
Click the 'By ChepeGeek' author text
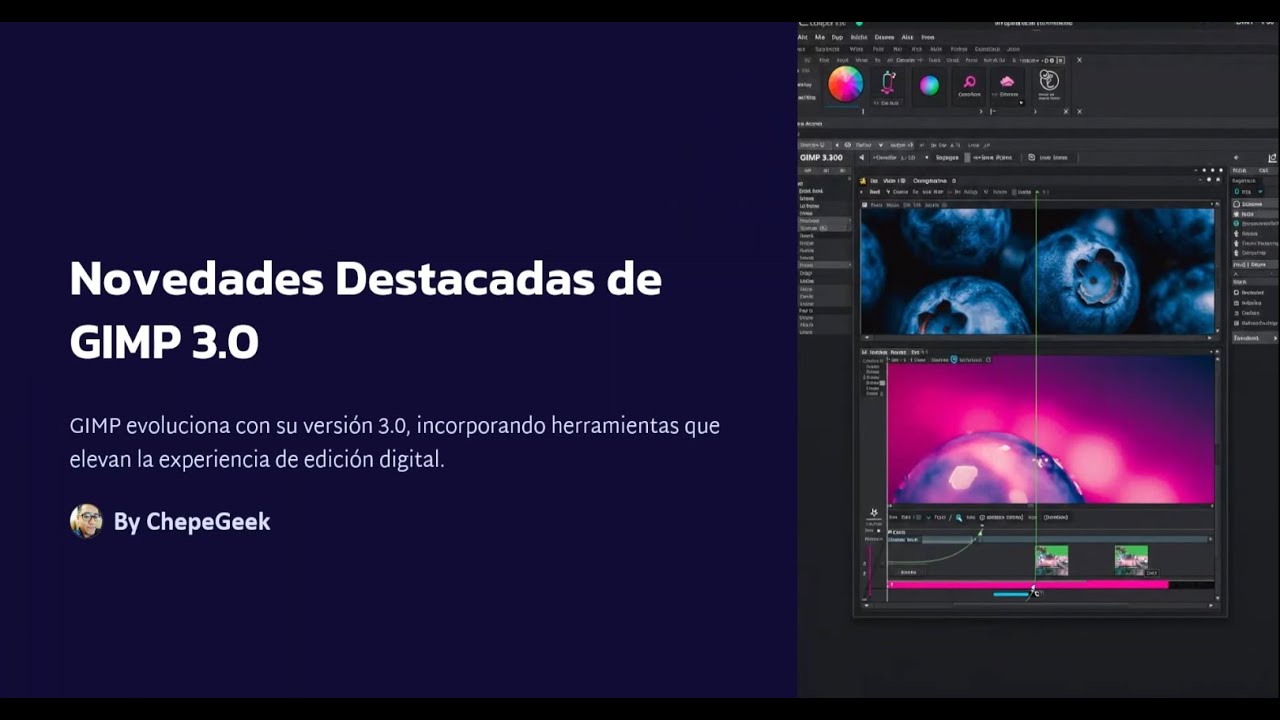pos(192,522)
